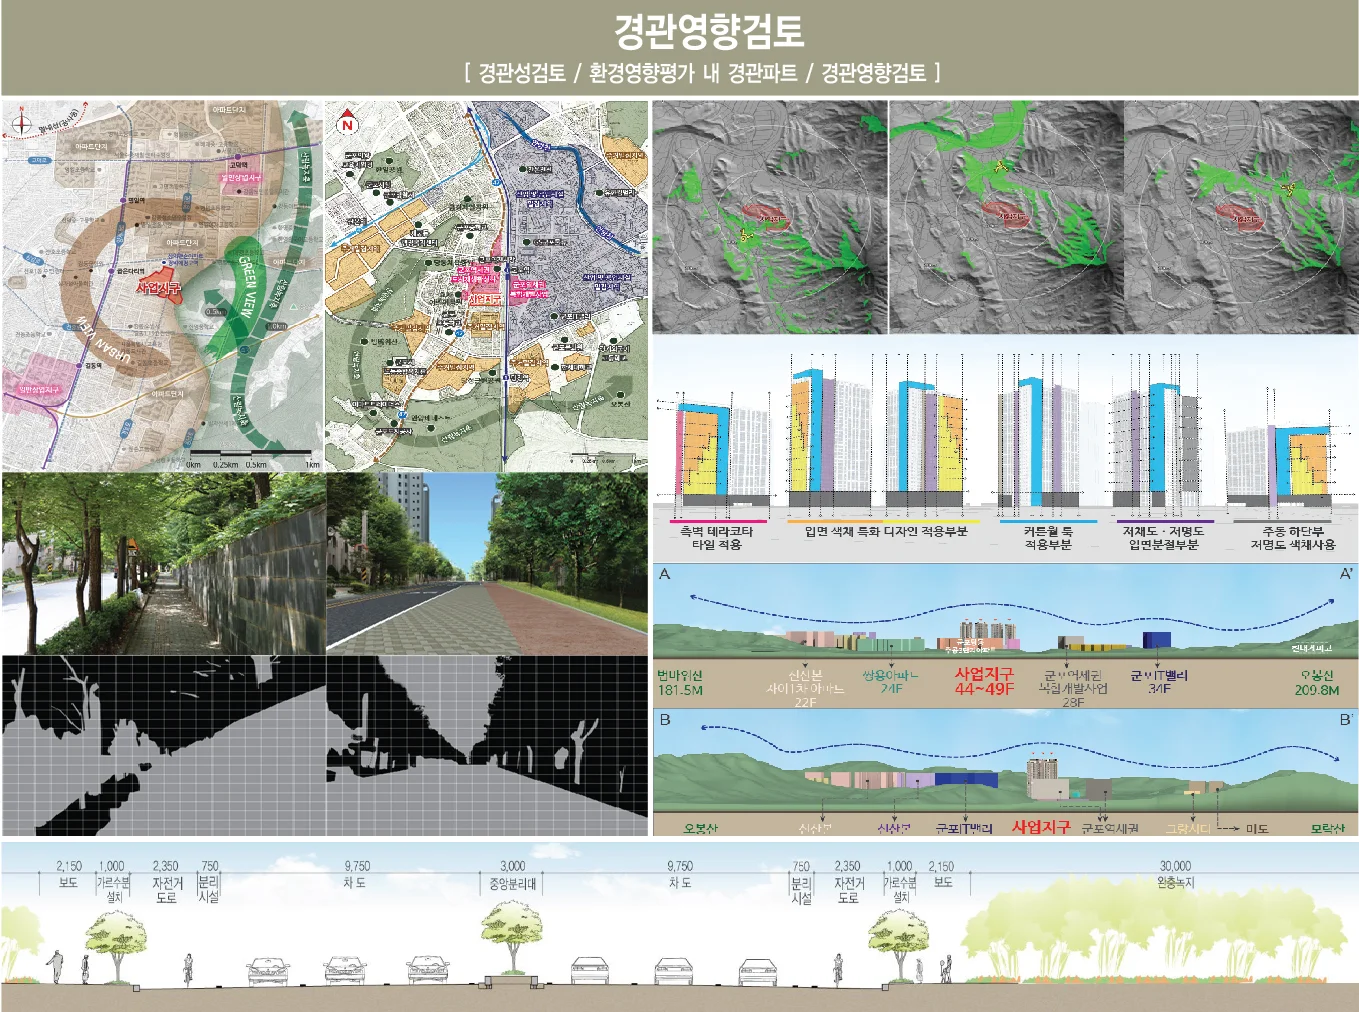The image size is (1359, 1012).
Task: Click the section B label
Action: (x=665, y=719)
